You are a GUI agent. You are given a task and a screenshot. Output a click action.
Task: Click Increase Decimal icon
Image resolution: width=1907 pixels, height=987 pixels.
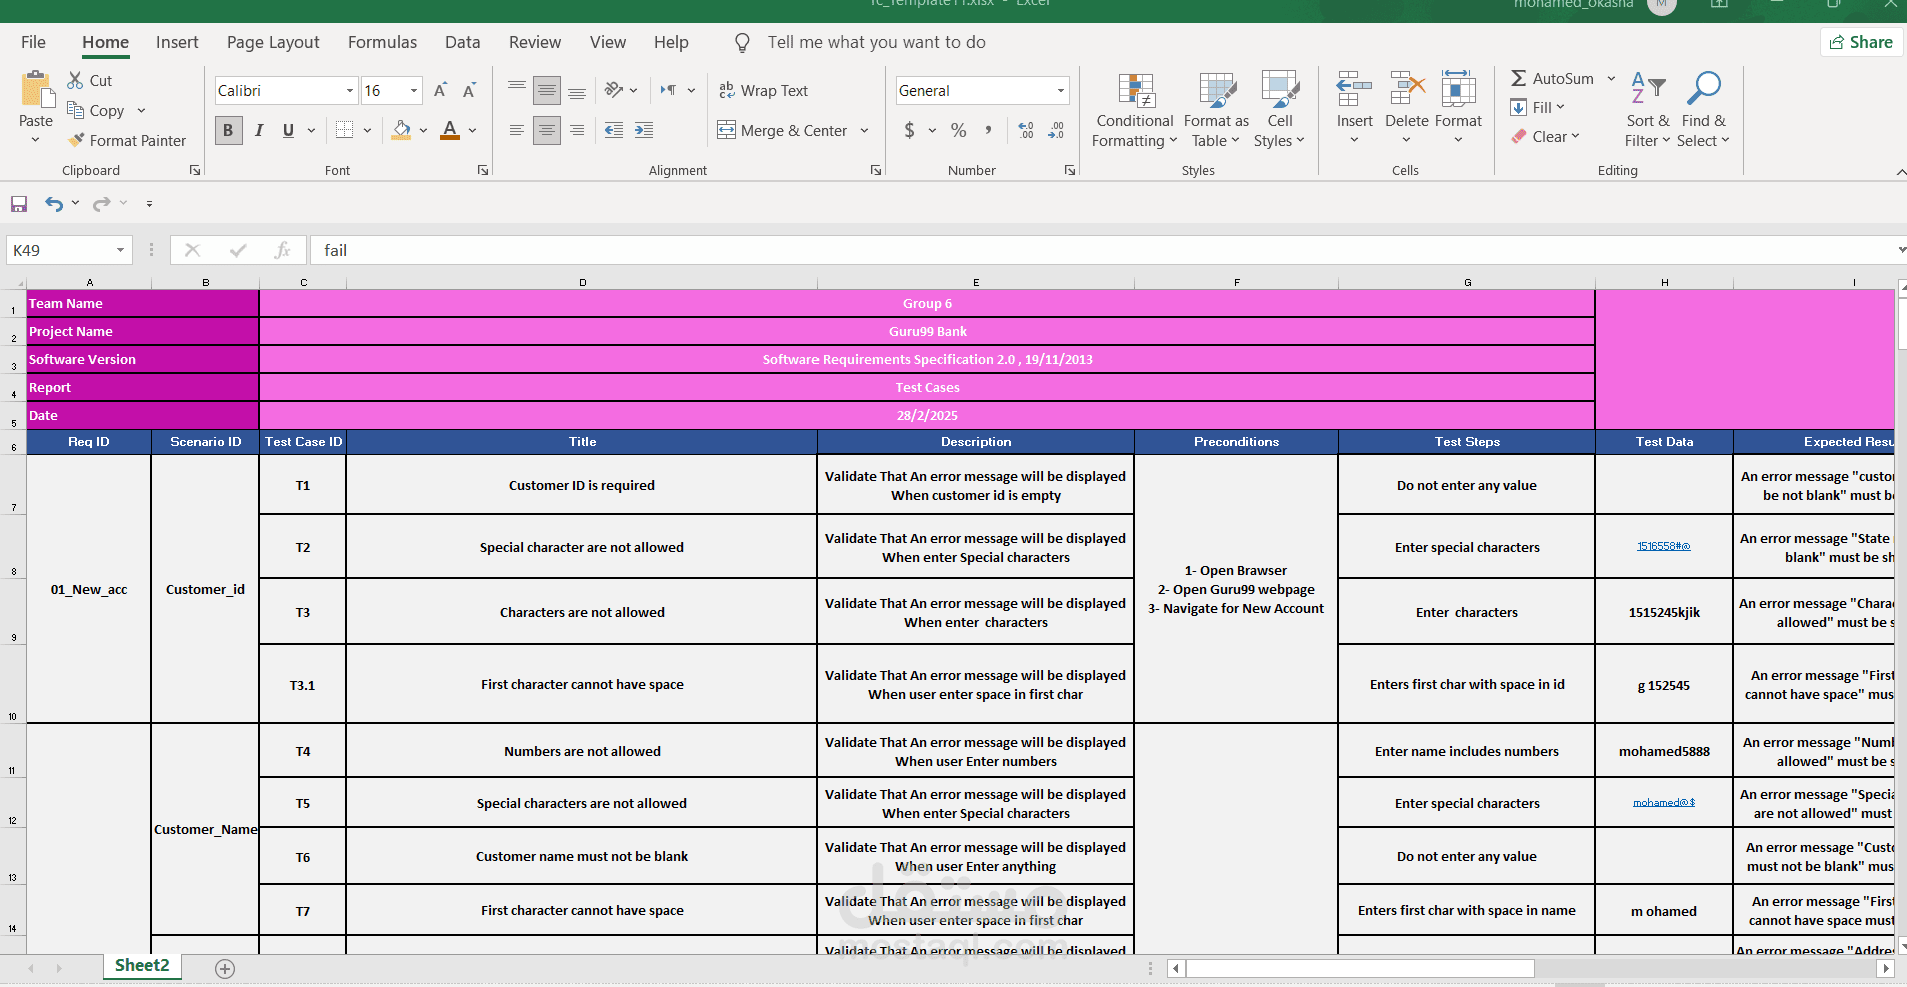1026,130
